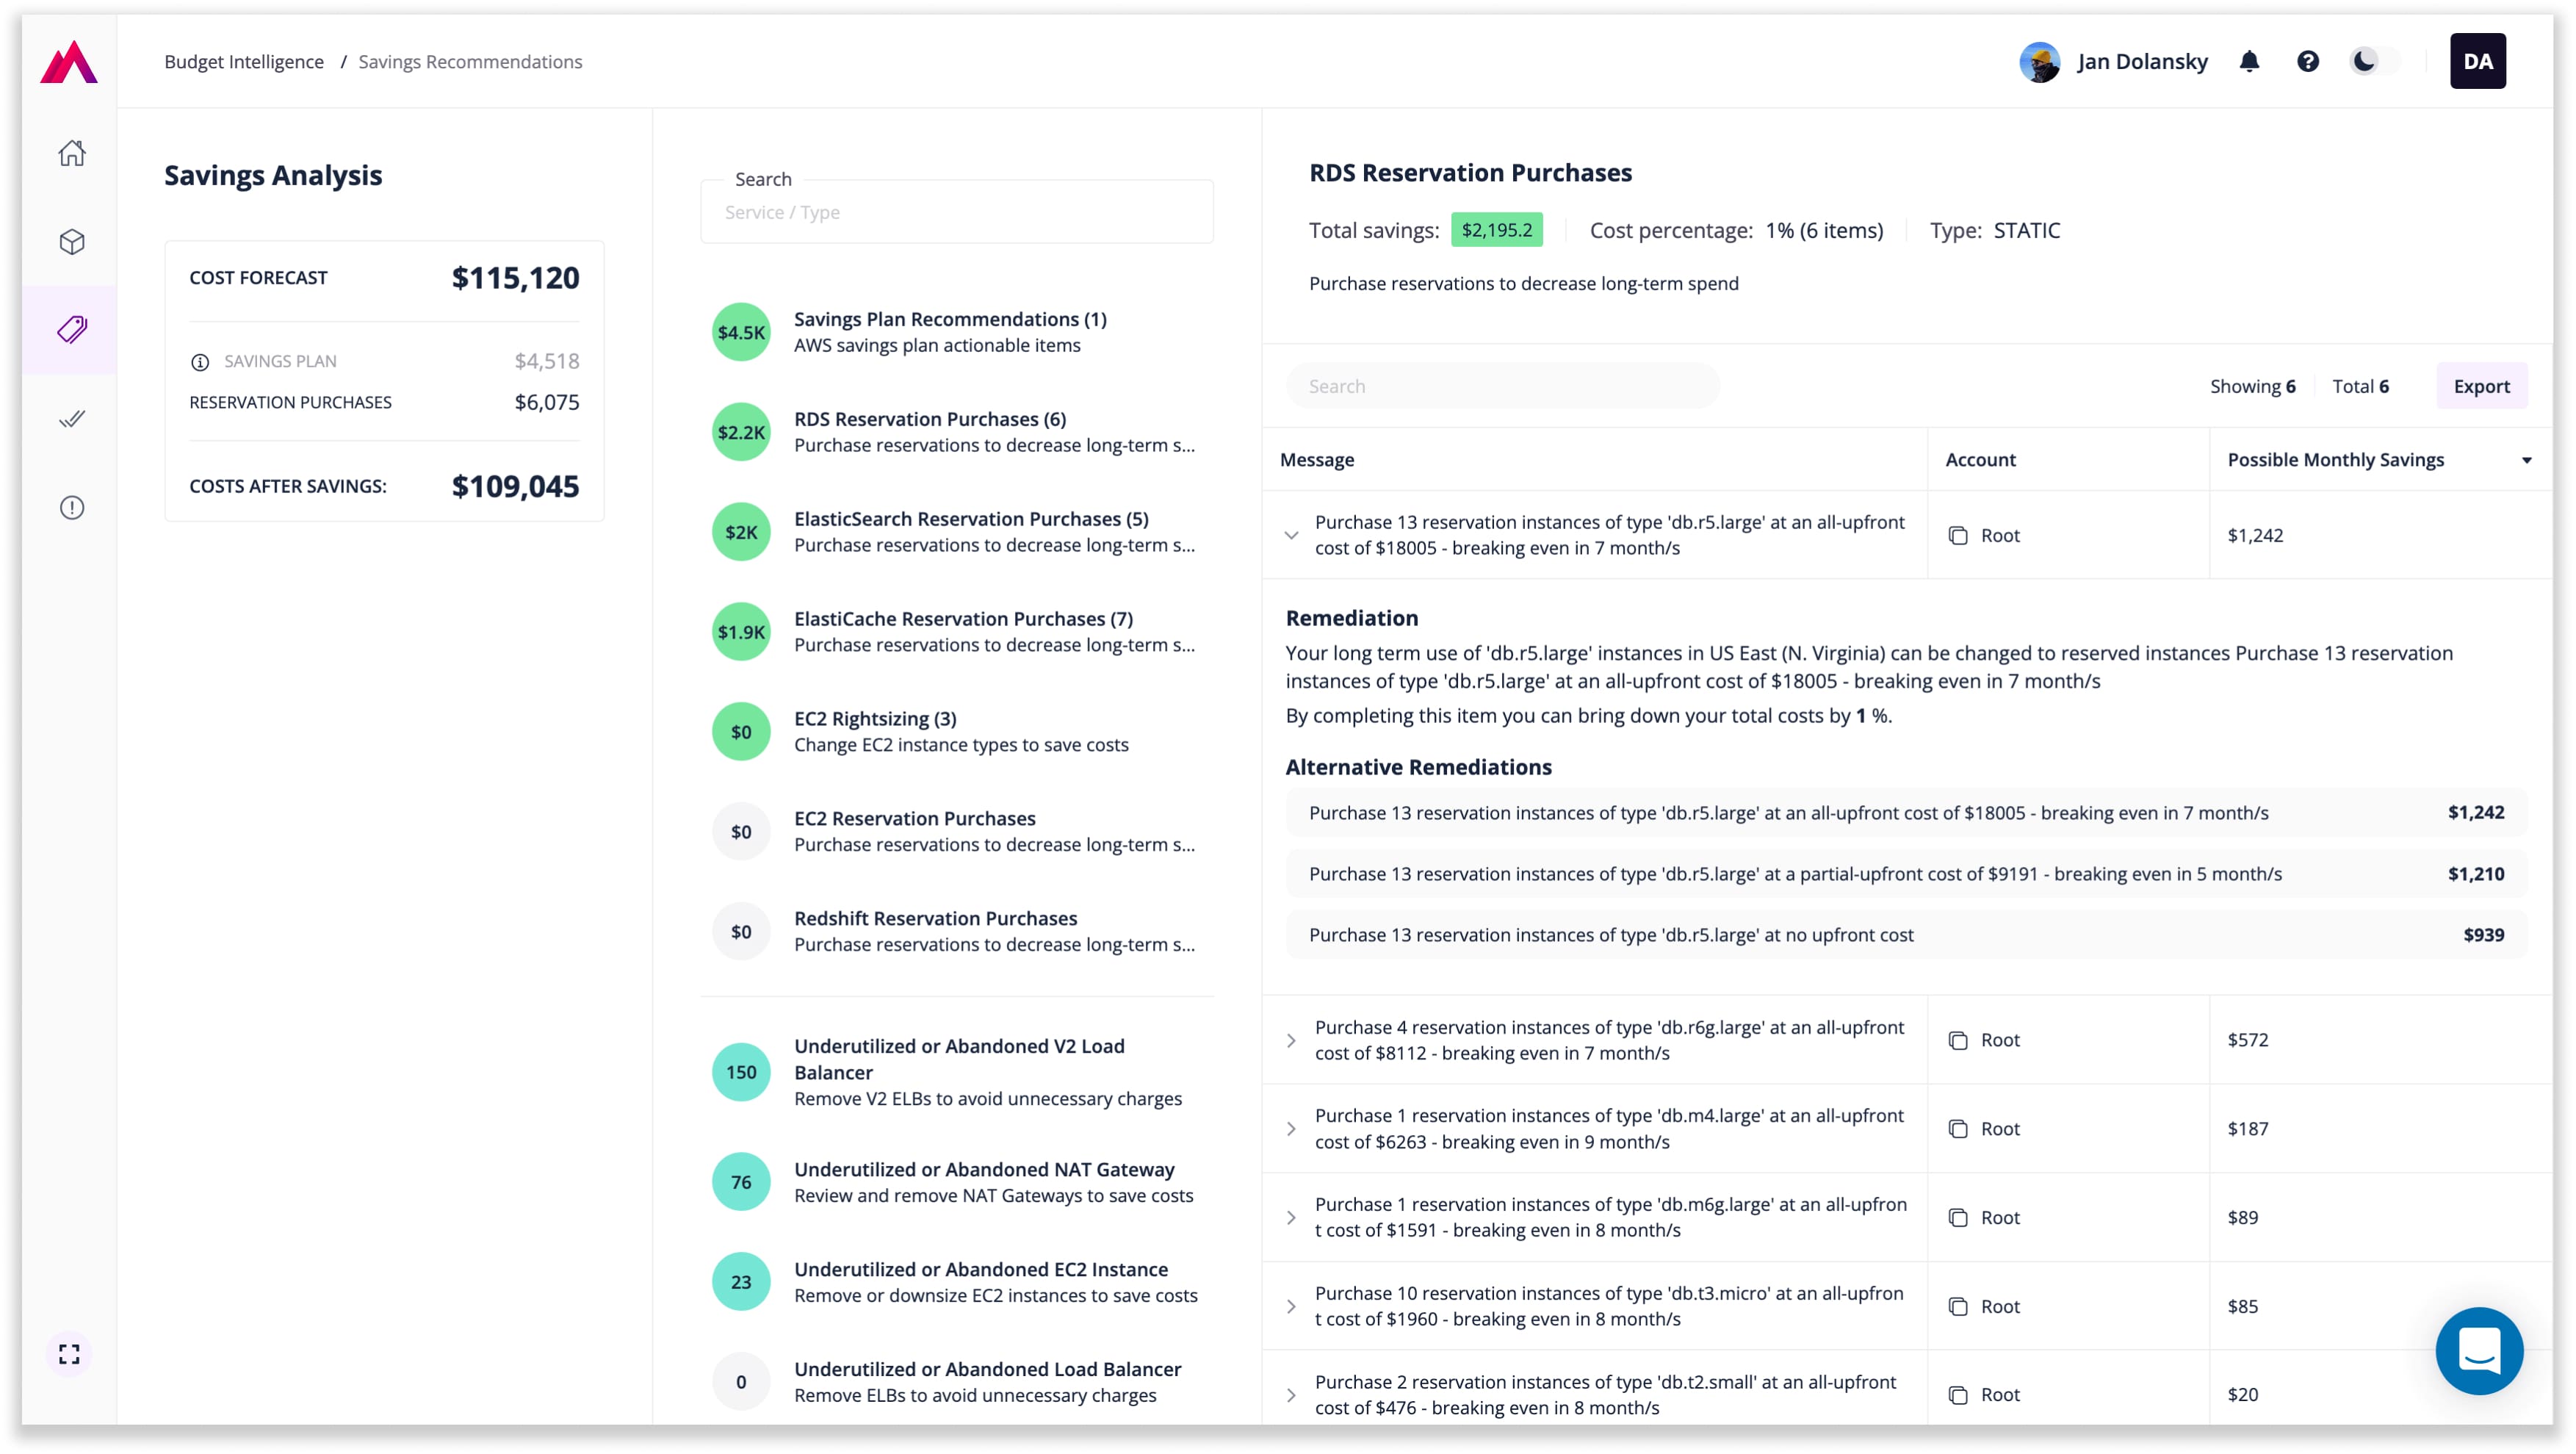
Task: Focus the Service / Type search field
Action: coord(956,212)
